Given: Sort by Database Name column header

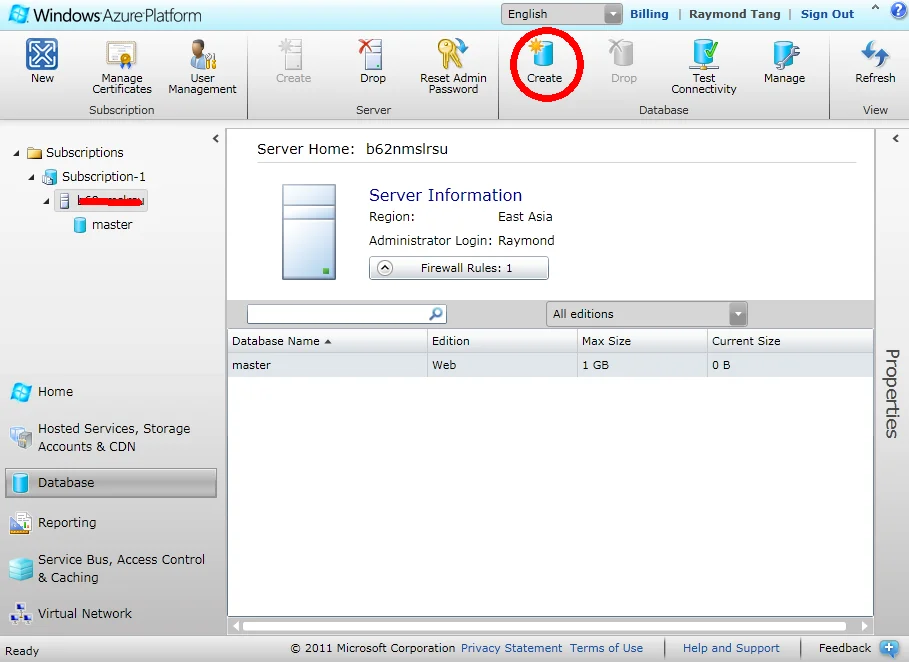Looking at the screenshot, I should pos(276,341).
